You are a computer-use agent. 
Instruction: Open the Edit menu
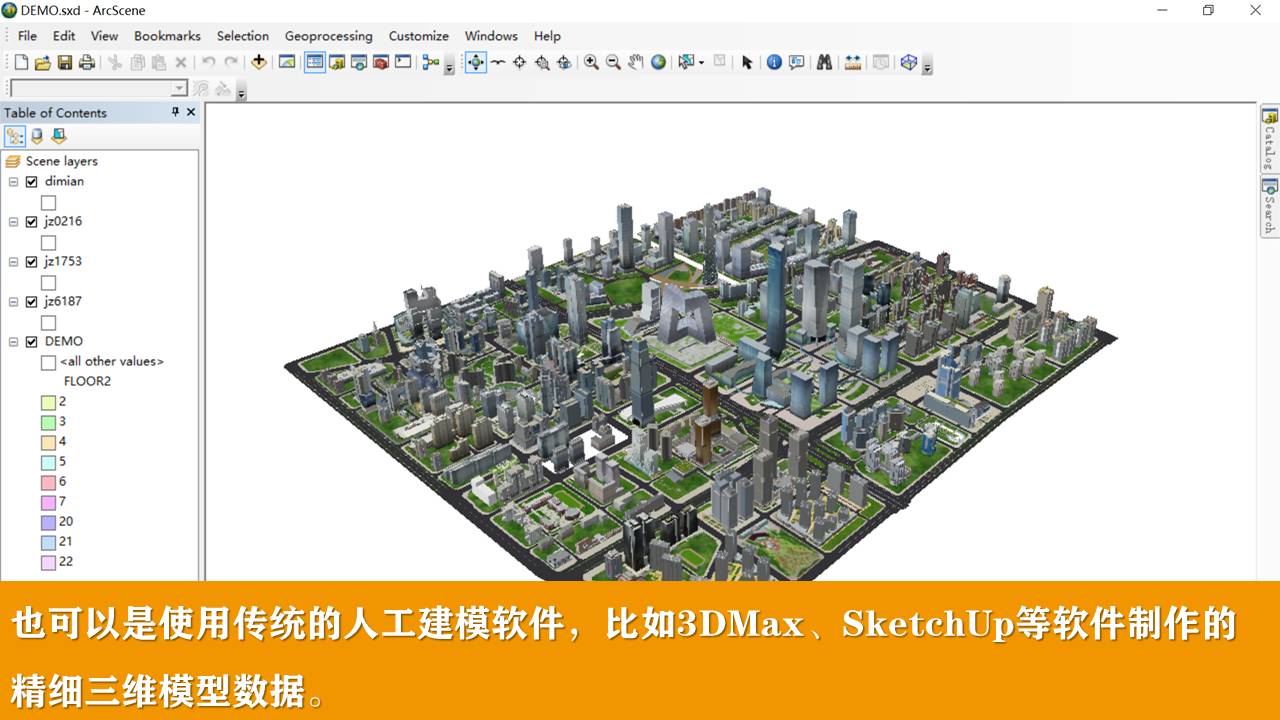64,36
